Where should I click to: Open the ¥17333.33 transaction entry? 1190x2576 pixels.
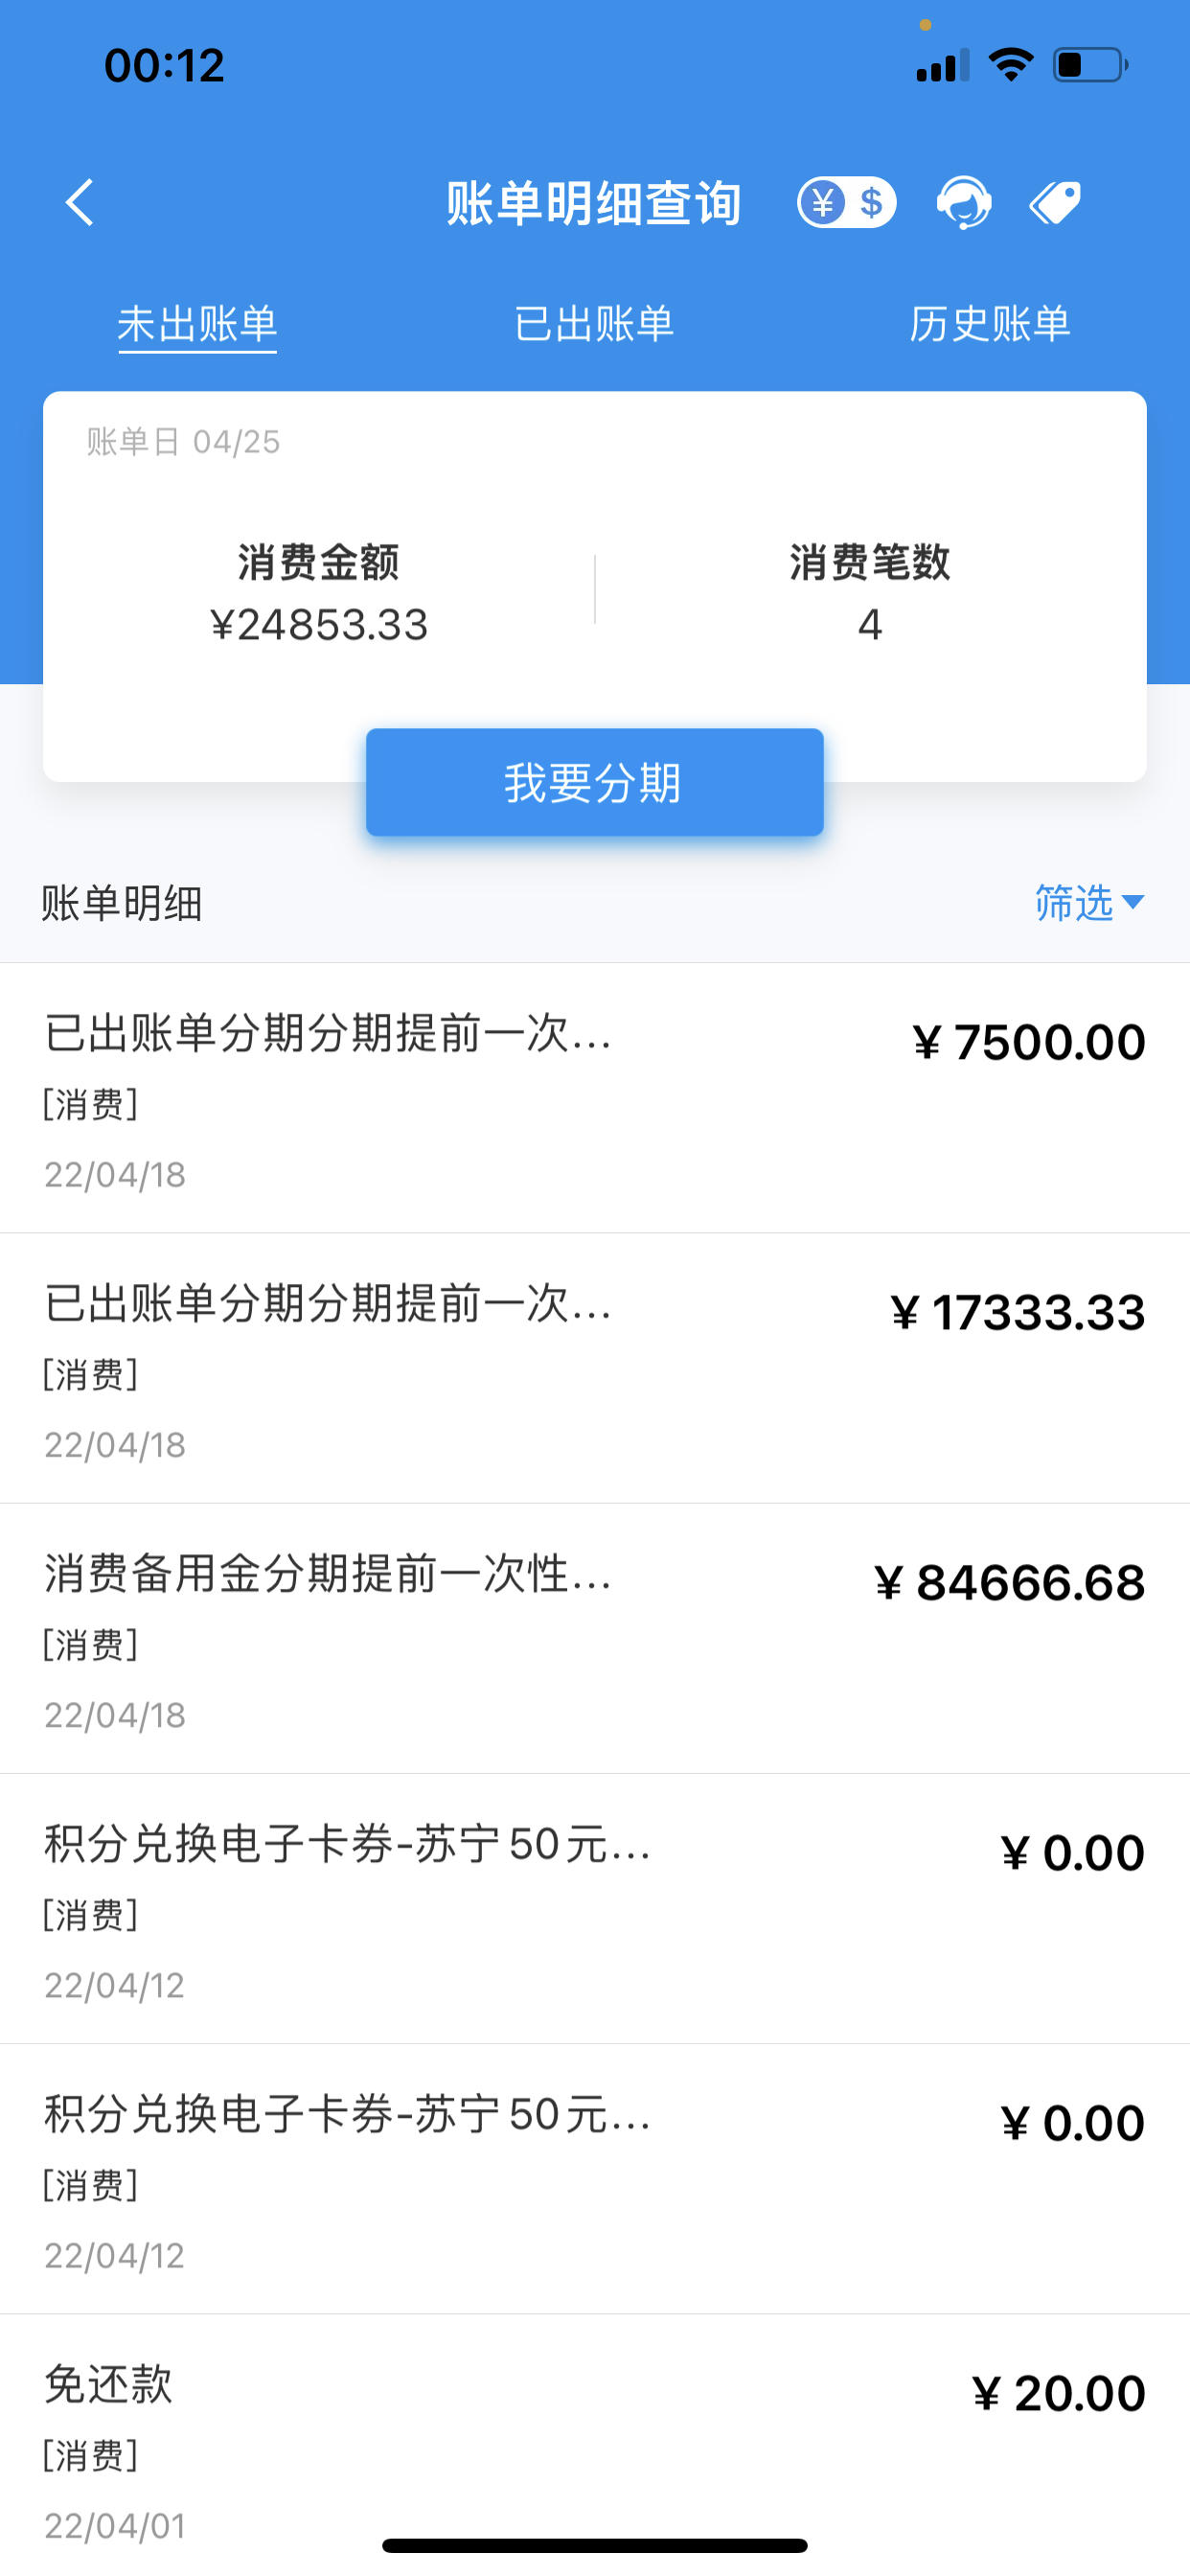(594, 1368)
